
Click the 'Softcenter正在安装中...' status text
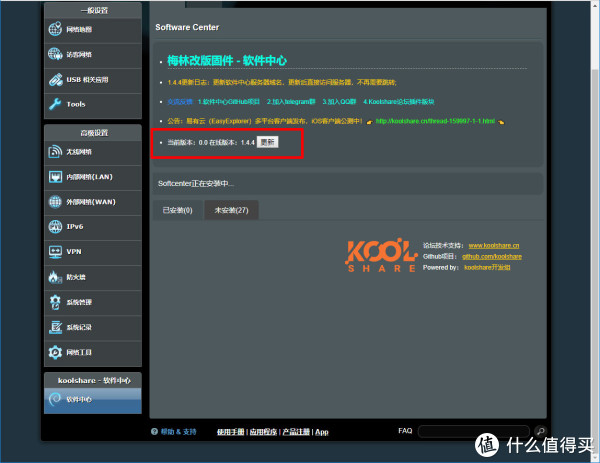[196, 183]
